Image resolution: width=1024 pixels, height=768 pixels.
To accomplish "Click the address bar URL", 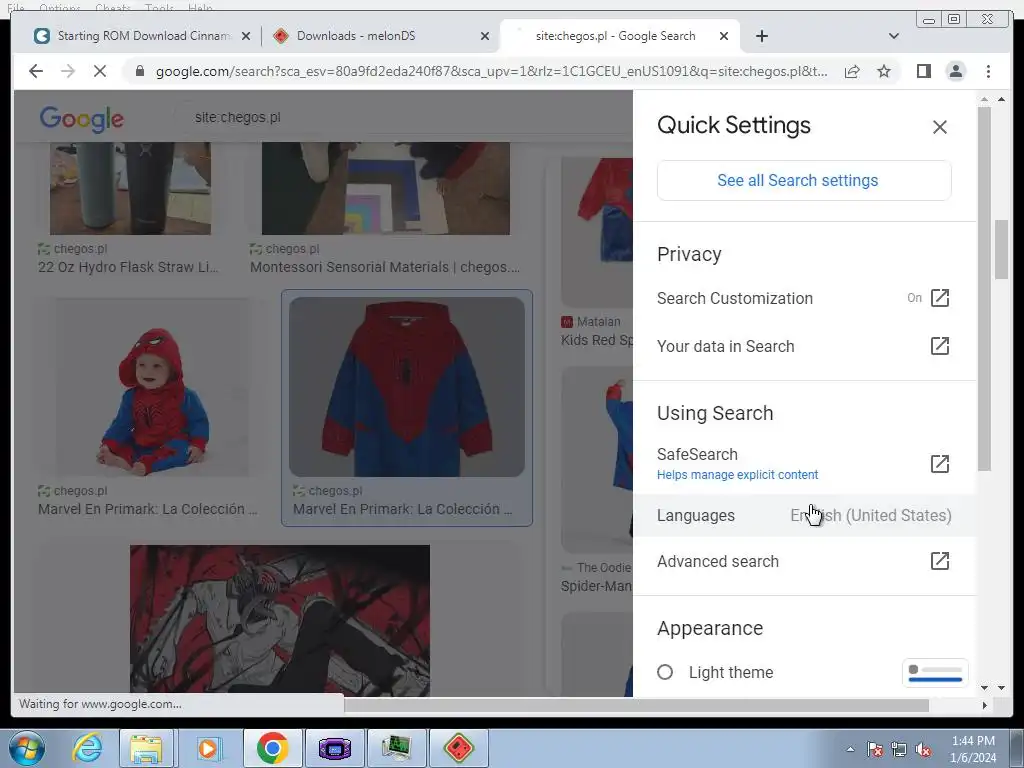I will (491, 71).
